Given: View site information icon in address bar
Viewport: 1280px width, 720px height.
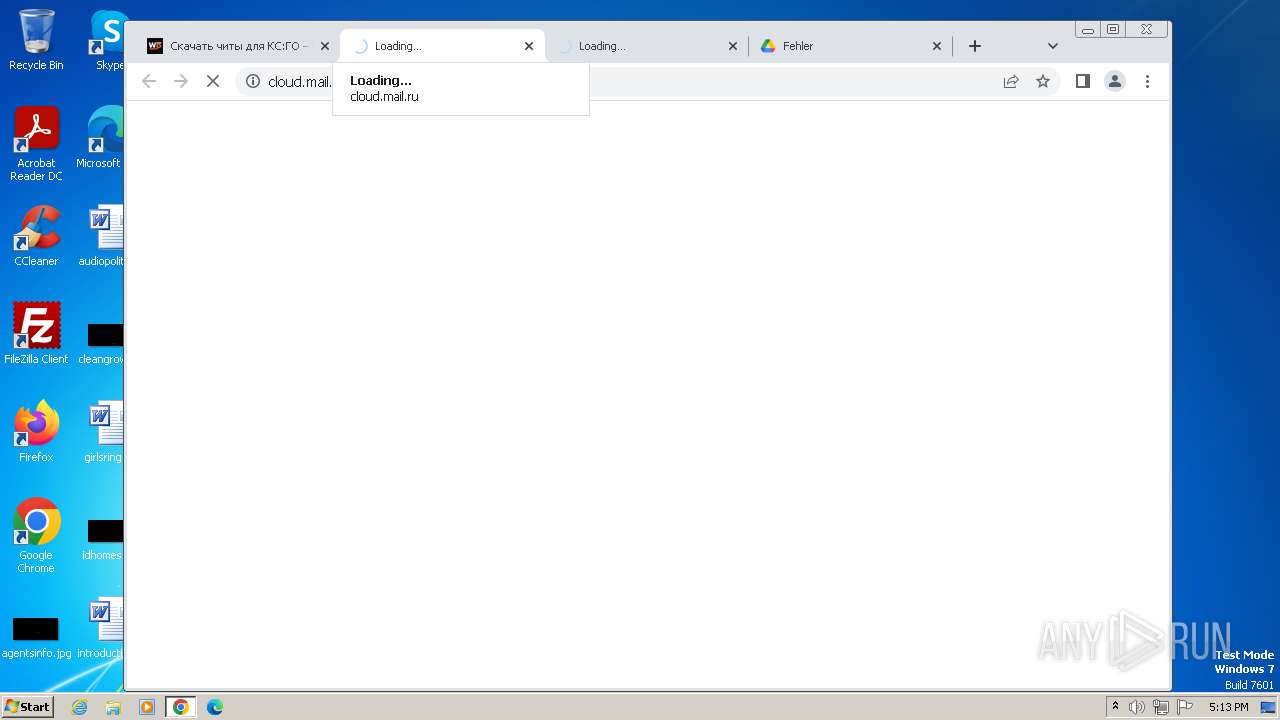Looking at the screenshot, I should 253,81.
